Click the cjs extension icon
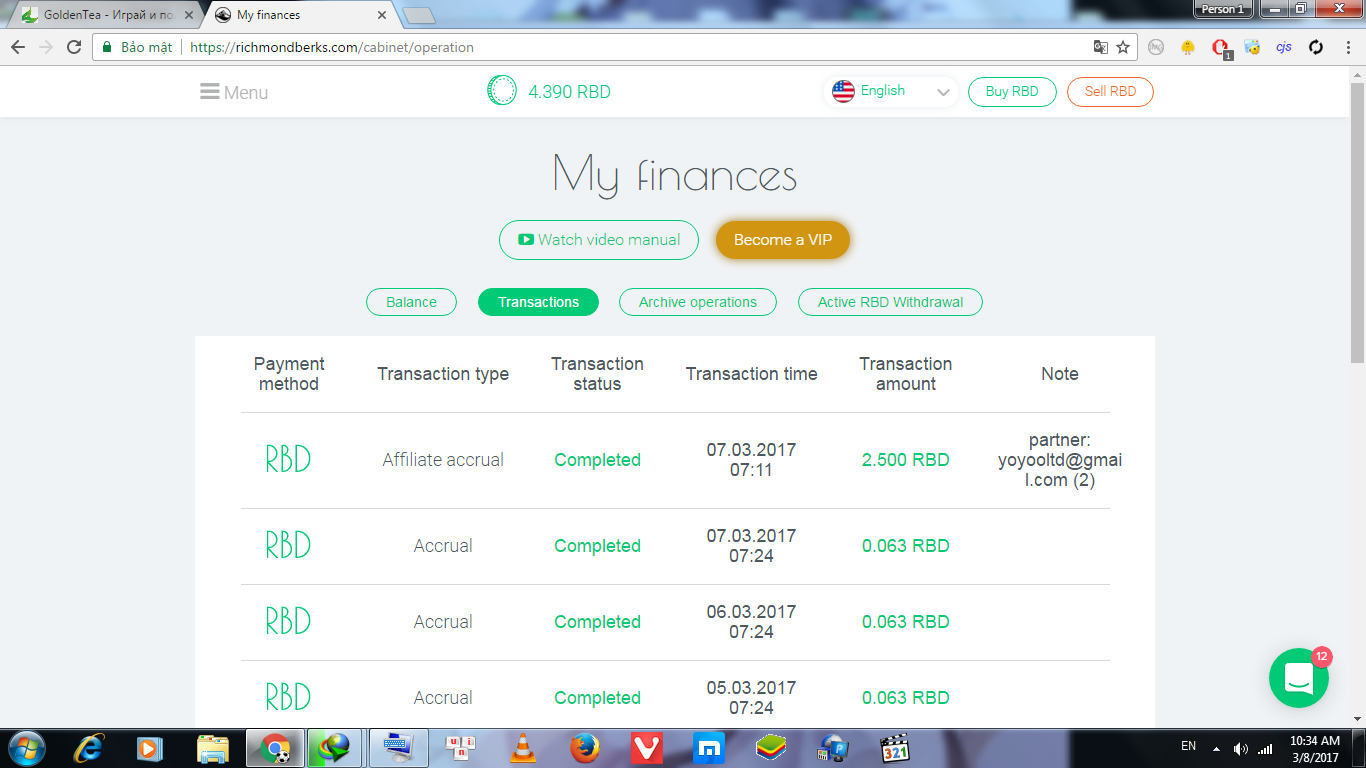 pos(1284,47)
